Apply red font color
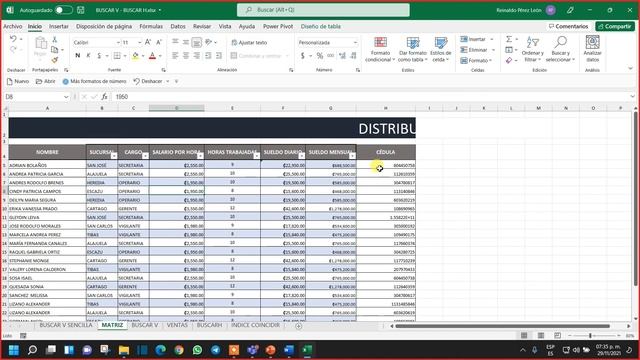Image resolution: width=640 pixels, height=360 pixels. pyautogui.click(x=152, y=56)
